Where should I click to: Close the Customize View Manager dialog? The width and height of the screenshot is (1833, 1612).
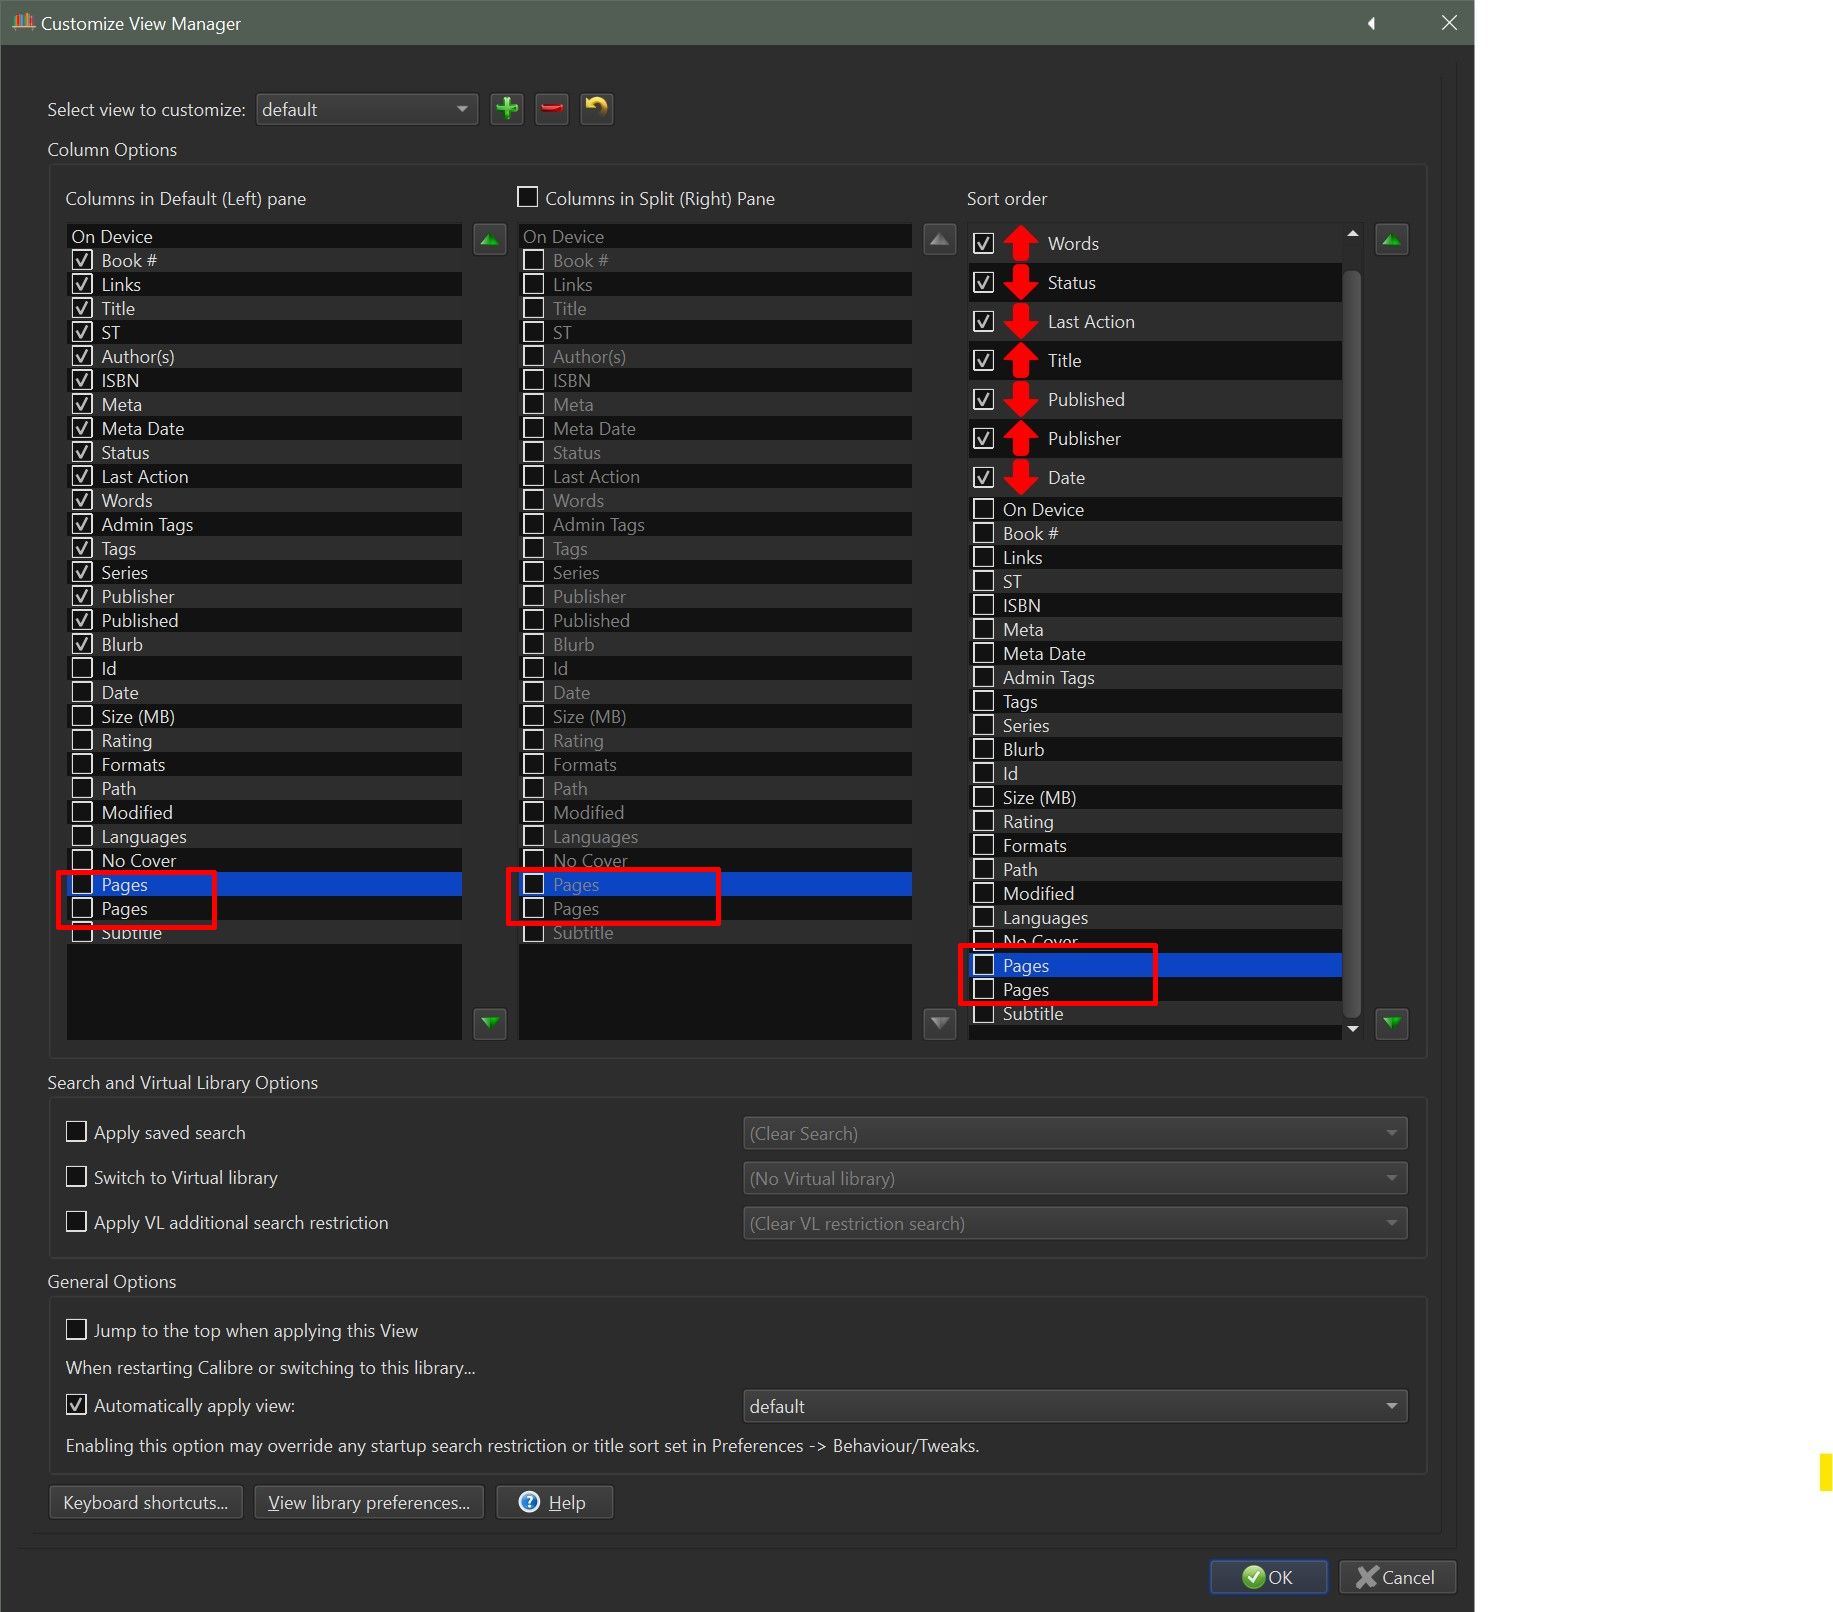pos(1449,23)
